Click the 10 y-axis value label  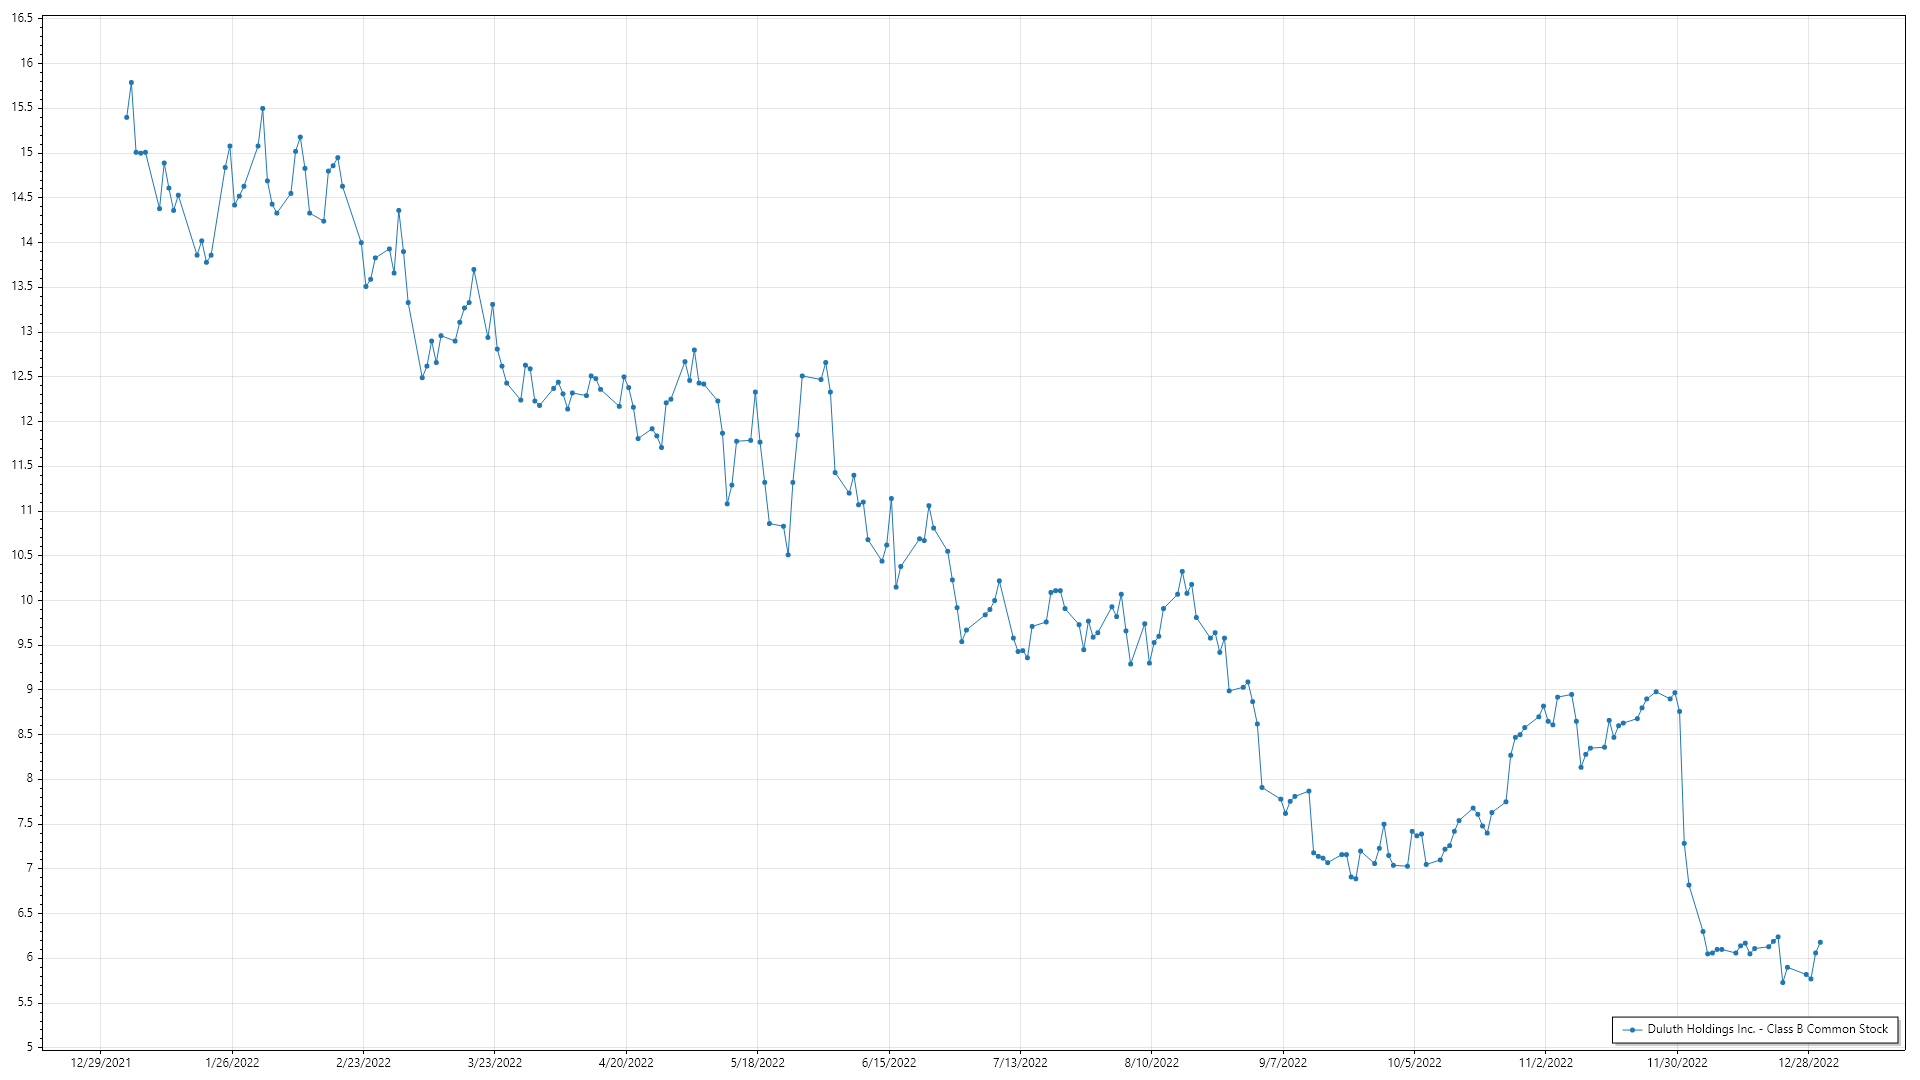coord(26,600)
